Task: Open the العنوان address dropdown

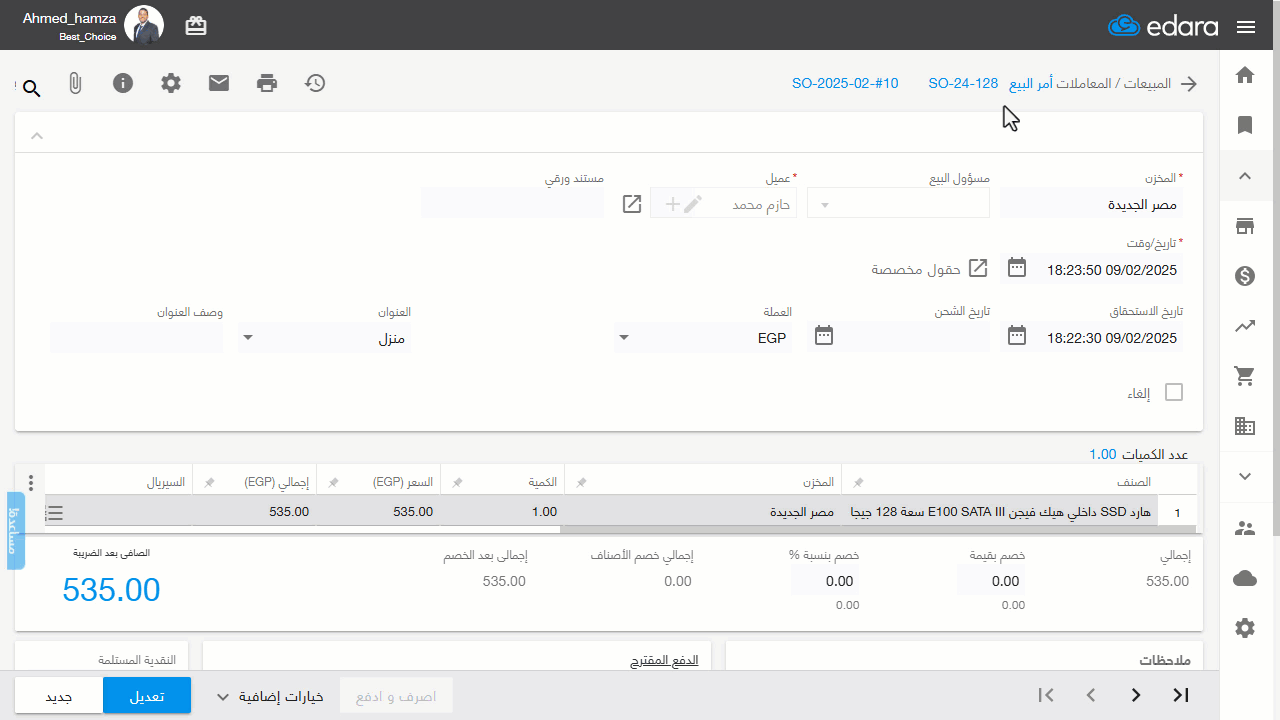Action: pyautogui.click(x=324, y=338)
